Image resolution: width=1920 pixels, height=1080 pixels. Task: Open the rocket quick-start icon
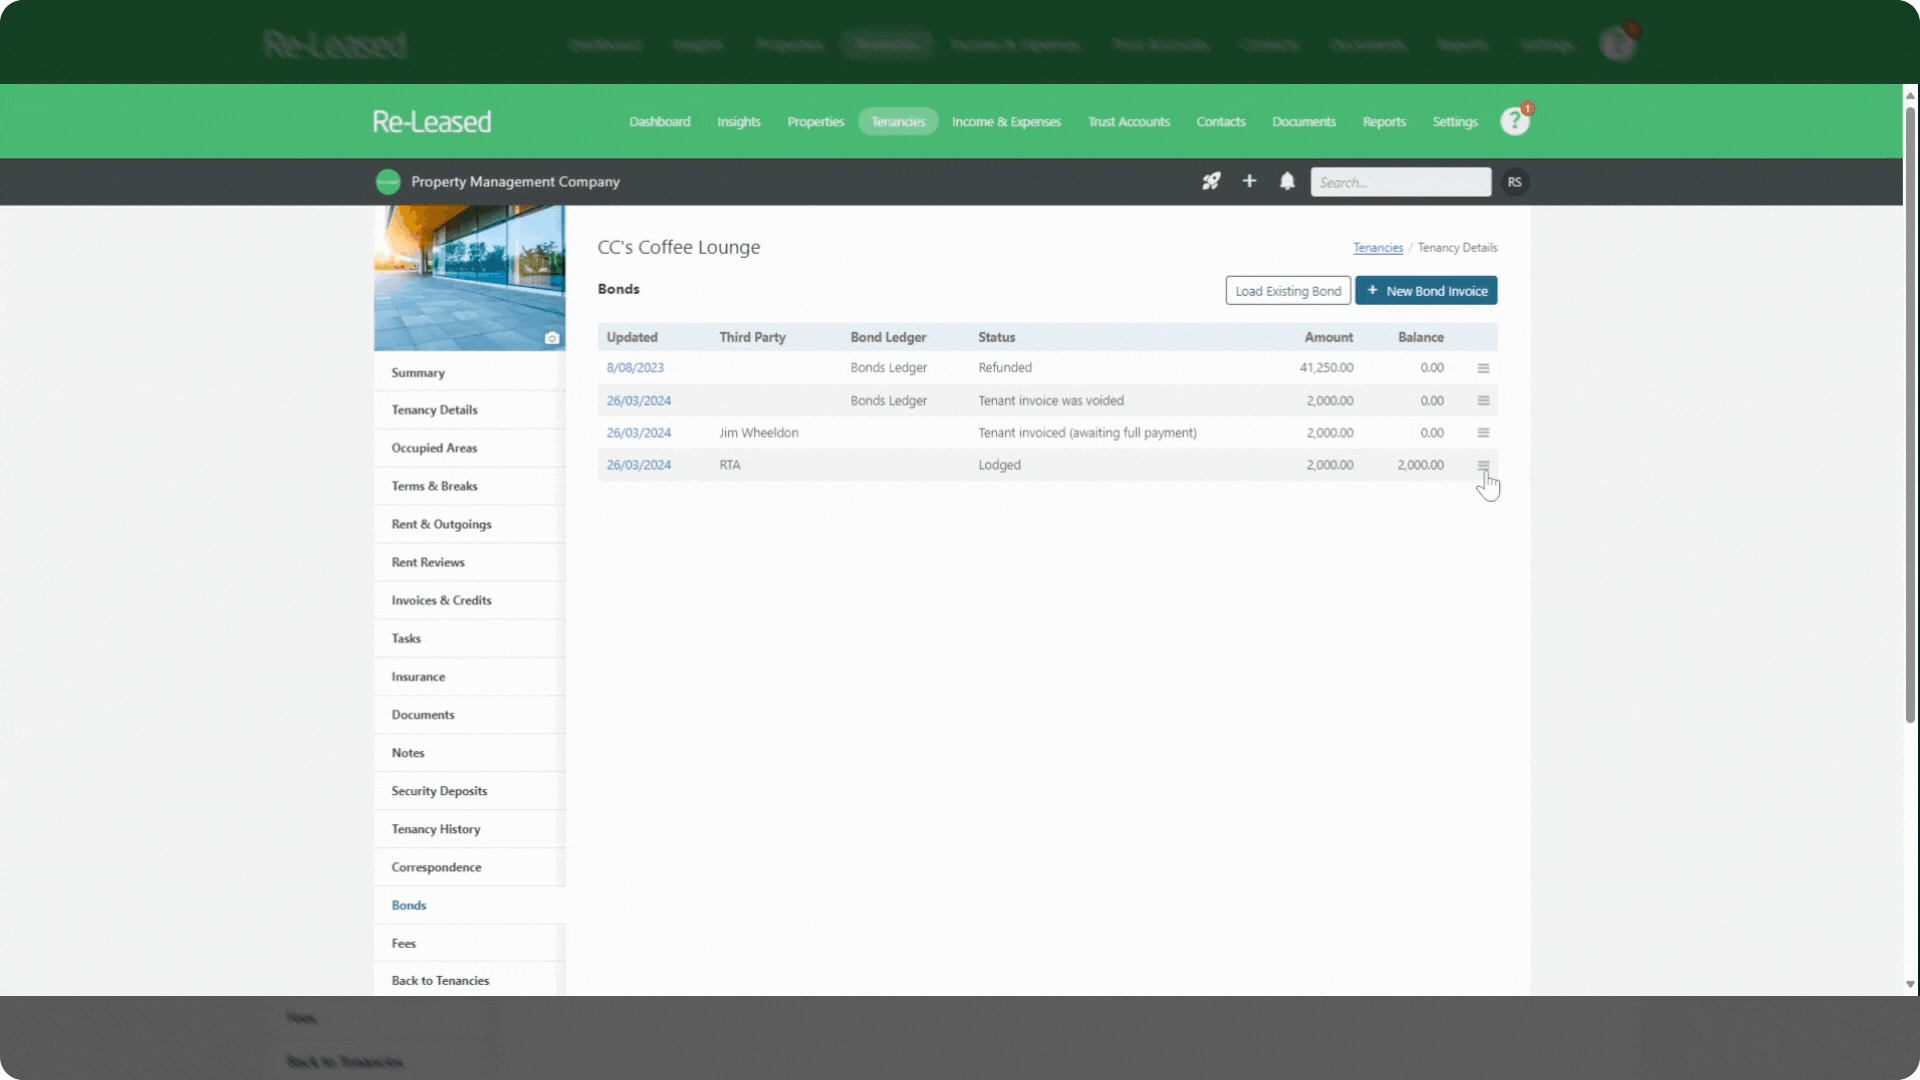[1211, 181]
